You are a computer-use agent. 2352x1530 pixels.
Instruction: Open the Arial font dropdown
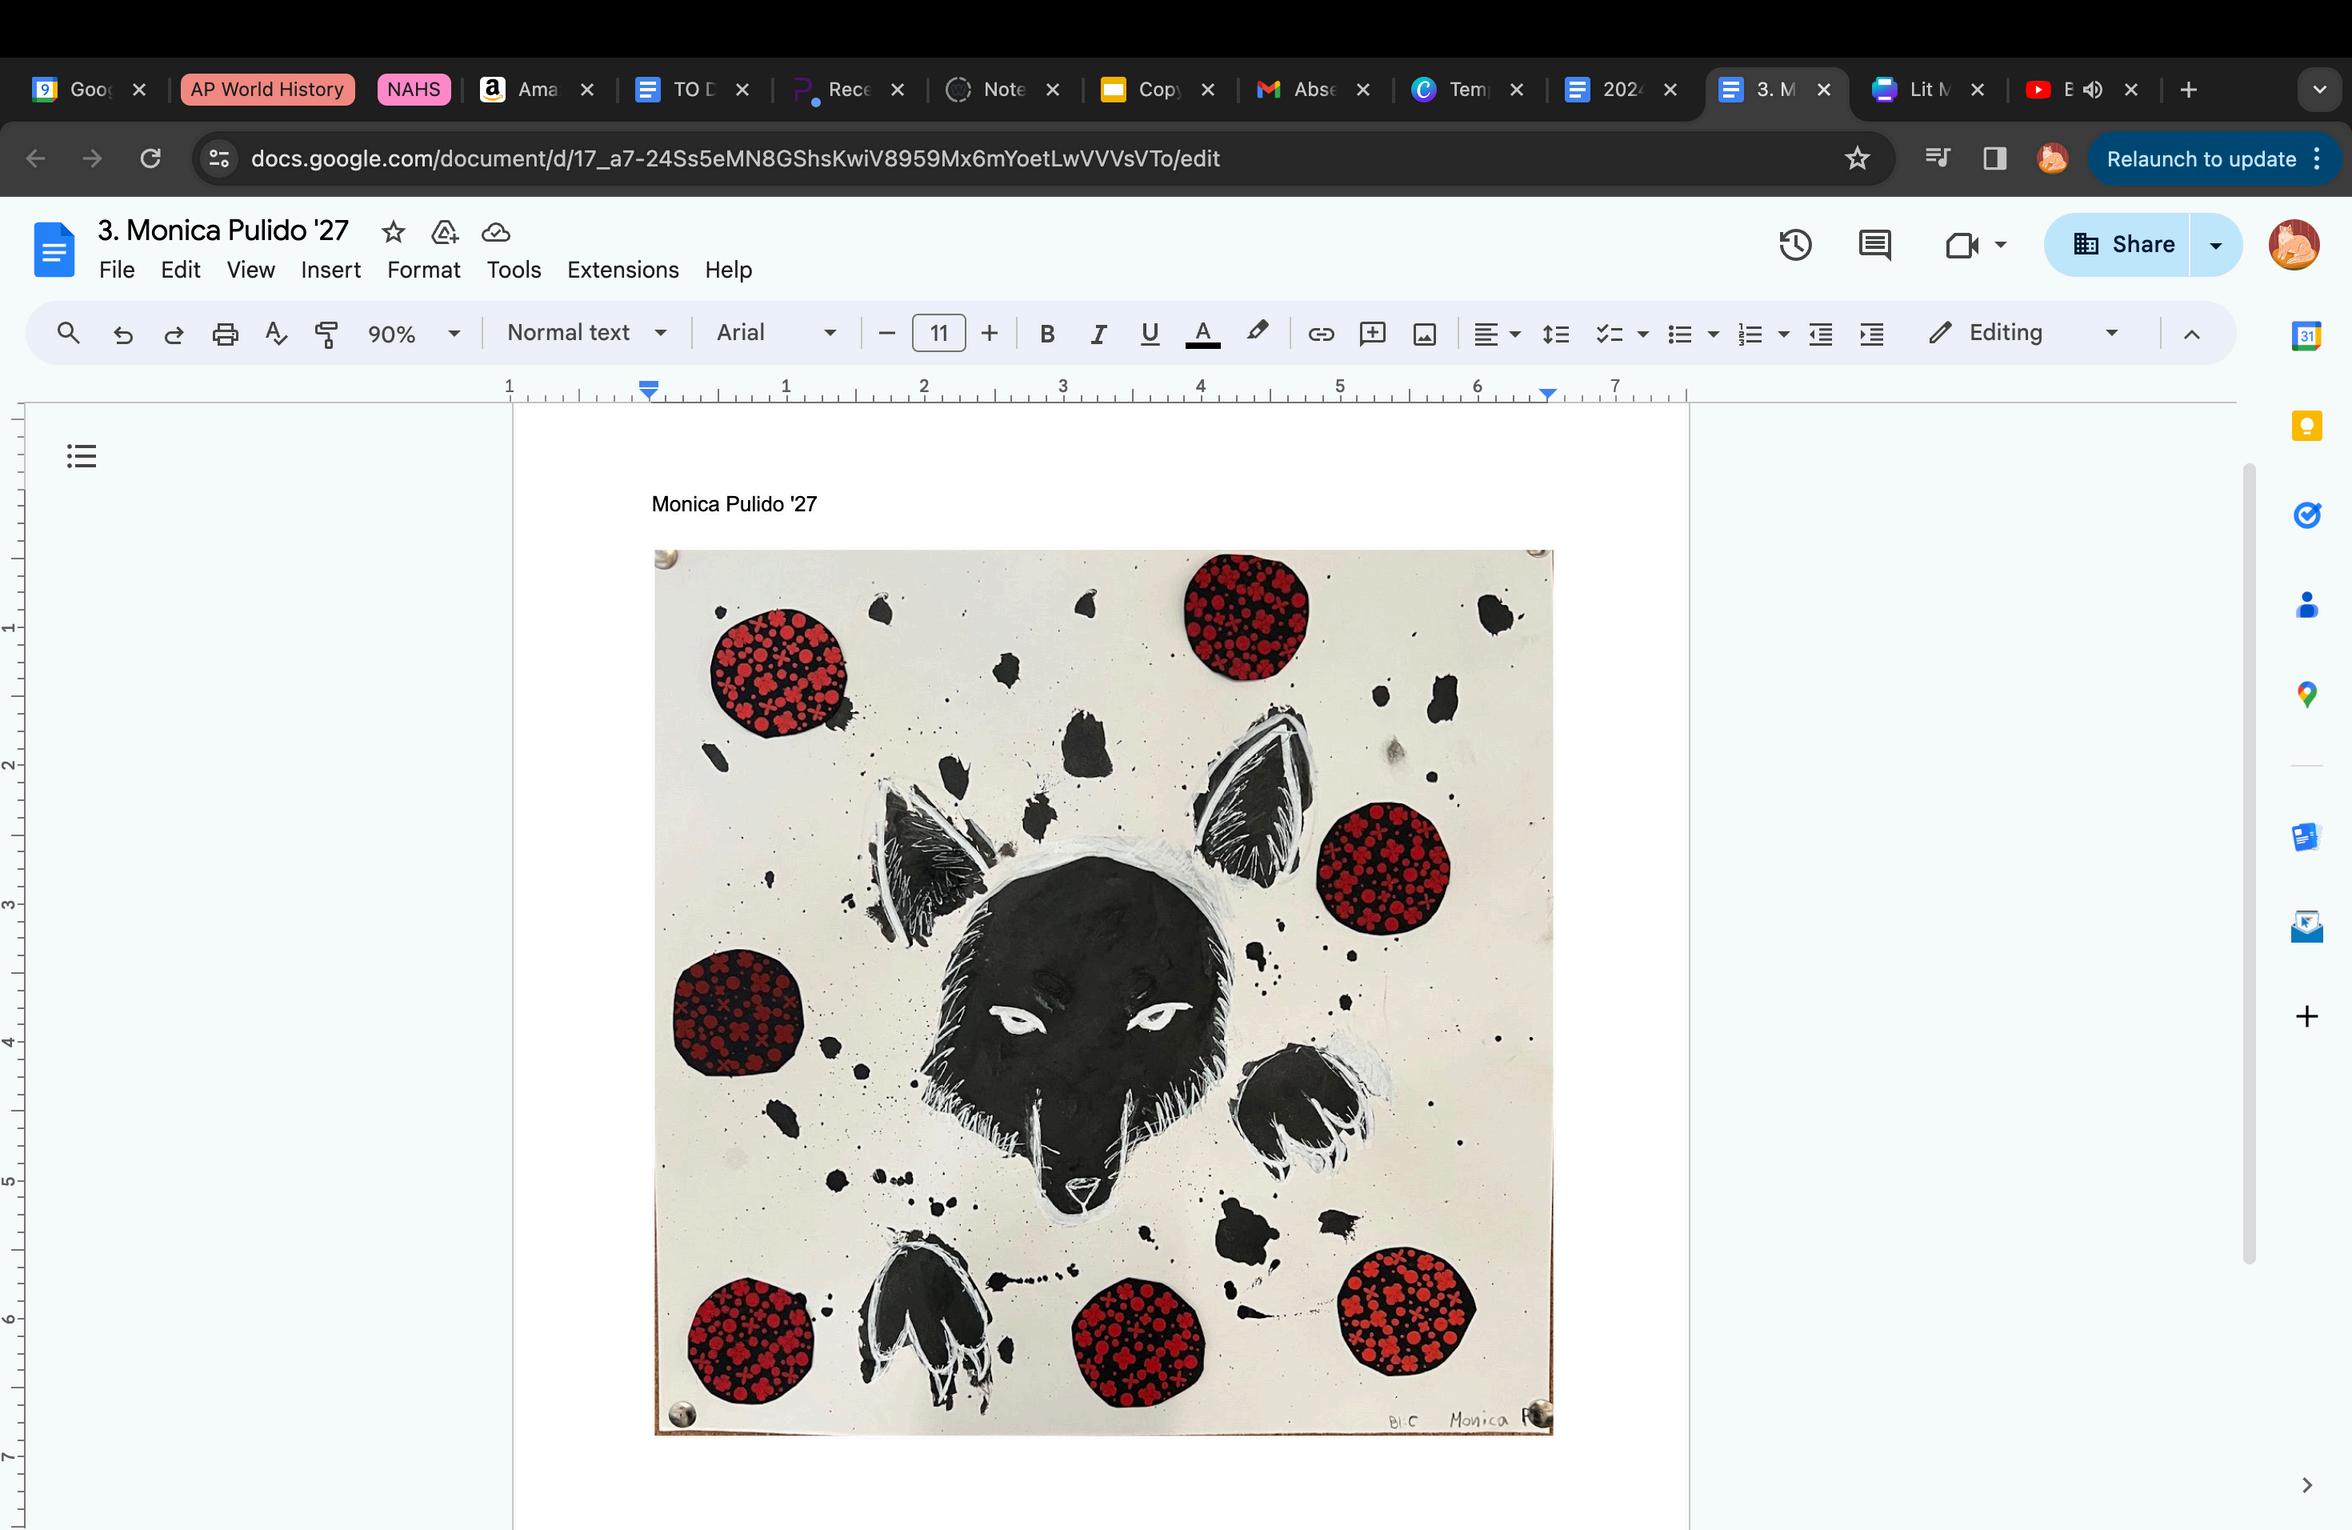pyautogui.click(x=775, y=333)
